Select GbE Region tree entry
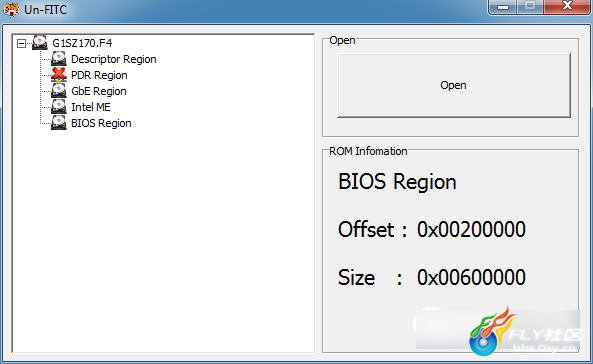 (x=99, y=91)
